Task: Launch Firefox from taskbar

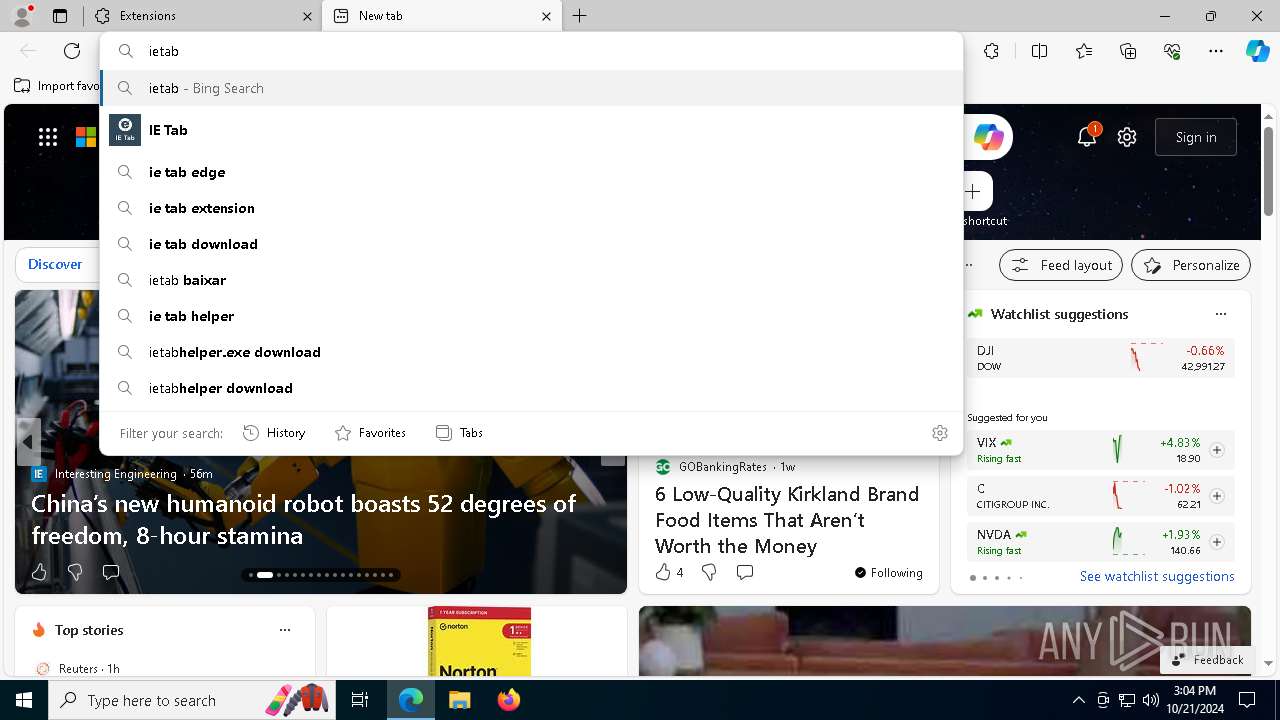Action: (x=508, y=700)
